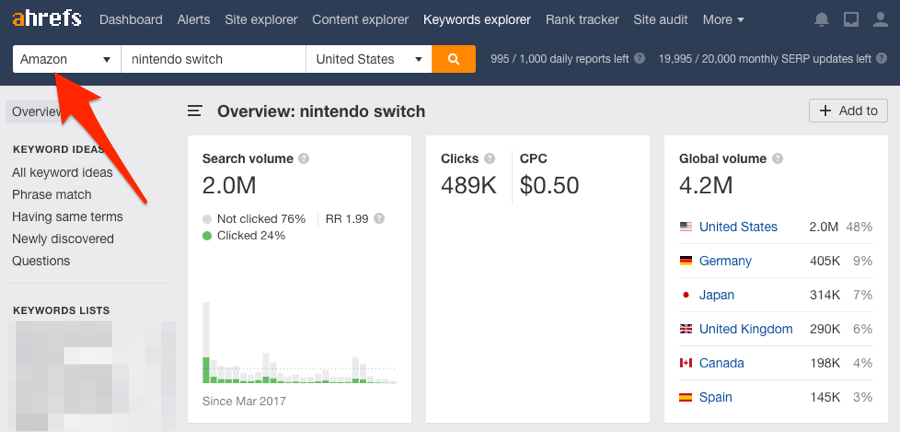This screenshot has height=432, width=900.
Task: Click the Clicked 24% legend entry
Action: point(244,235)
